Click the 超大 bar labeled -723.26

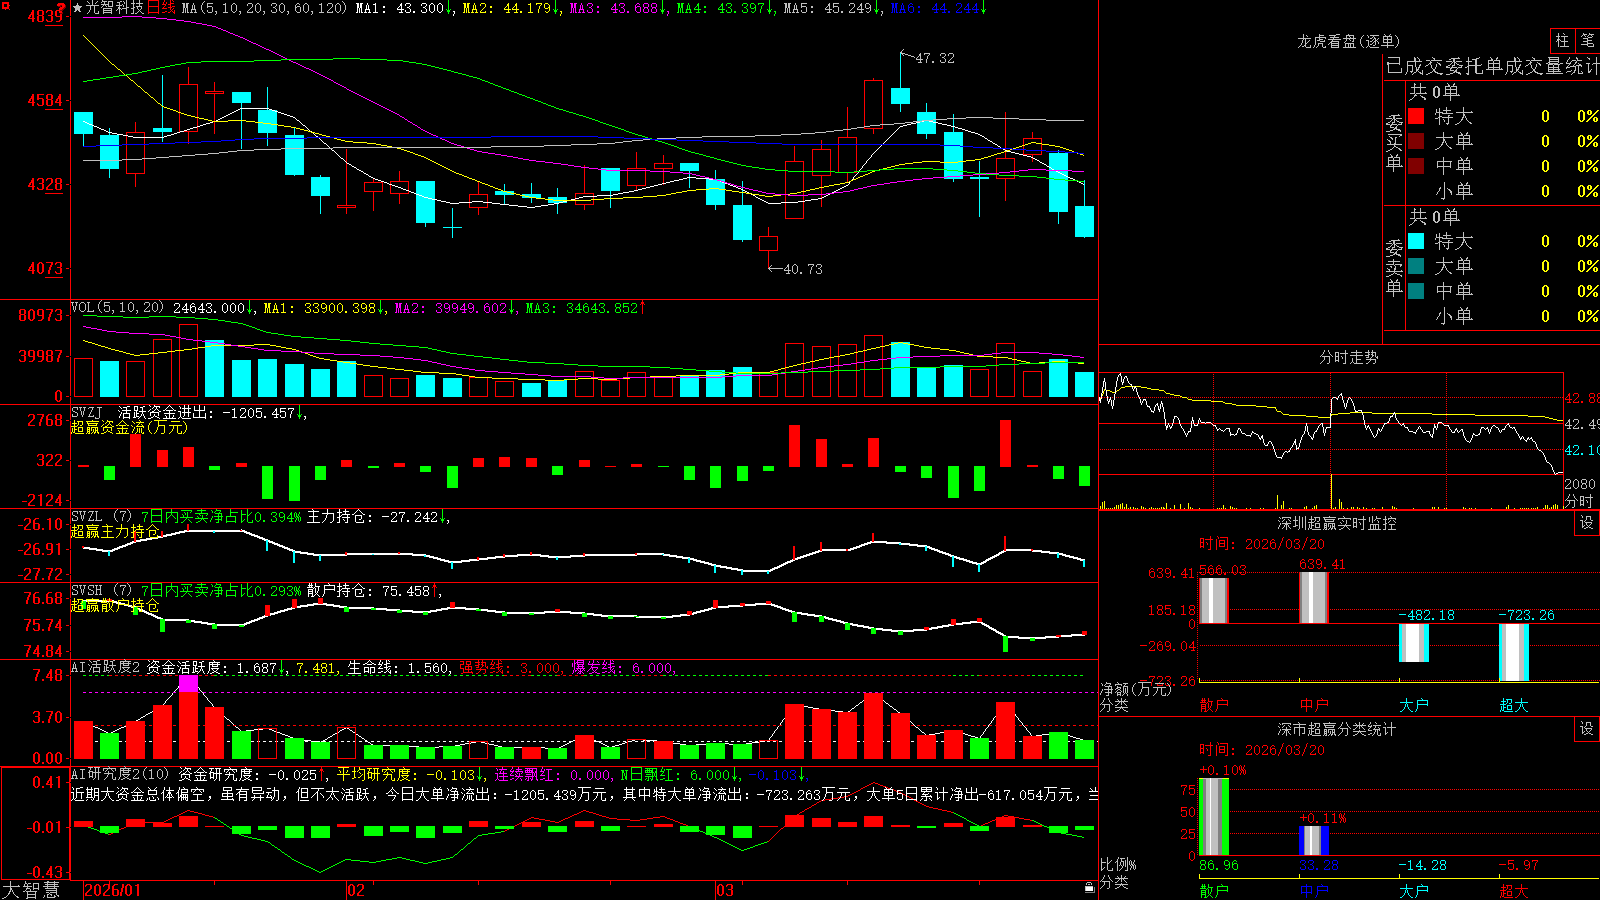(1514, 652)
